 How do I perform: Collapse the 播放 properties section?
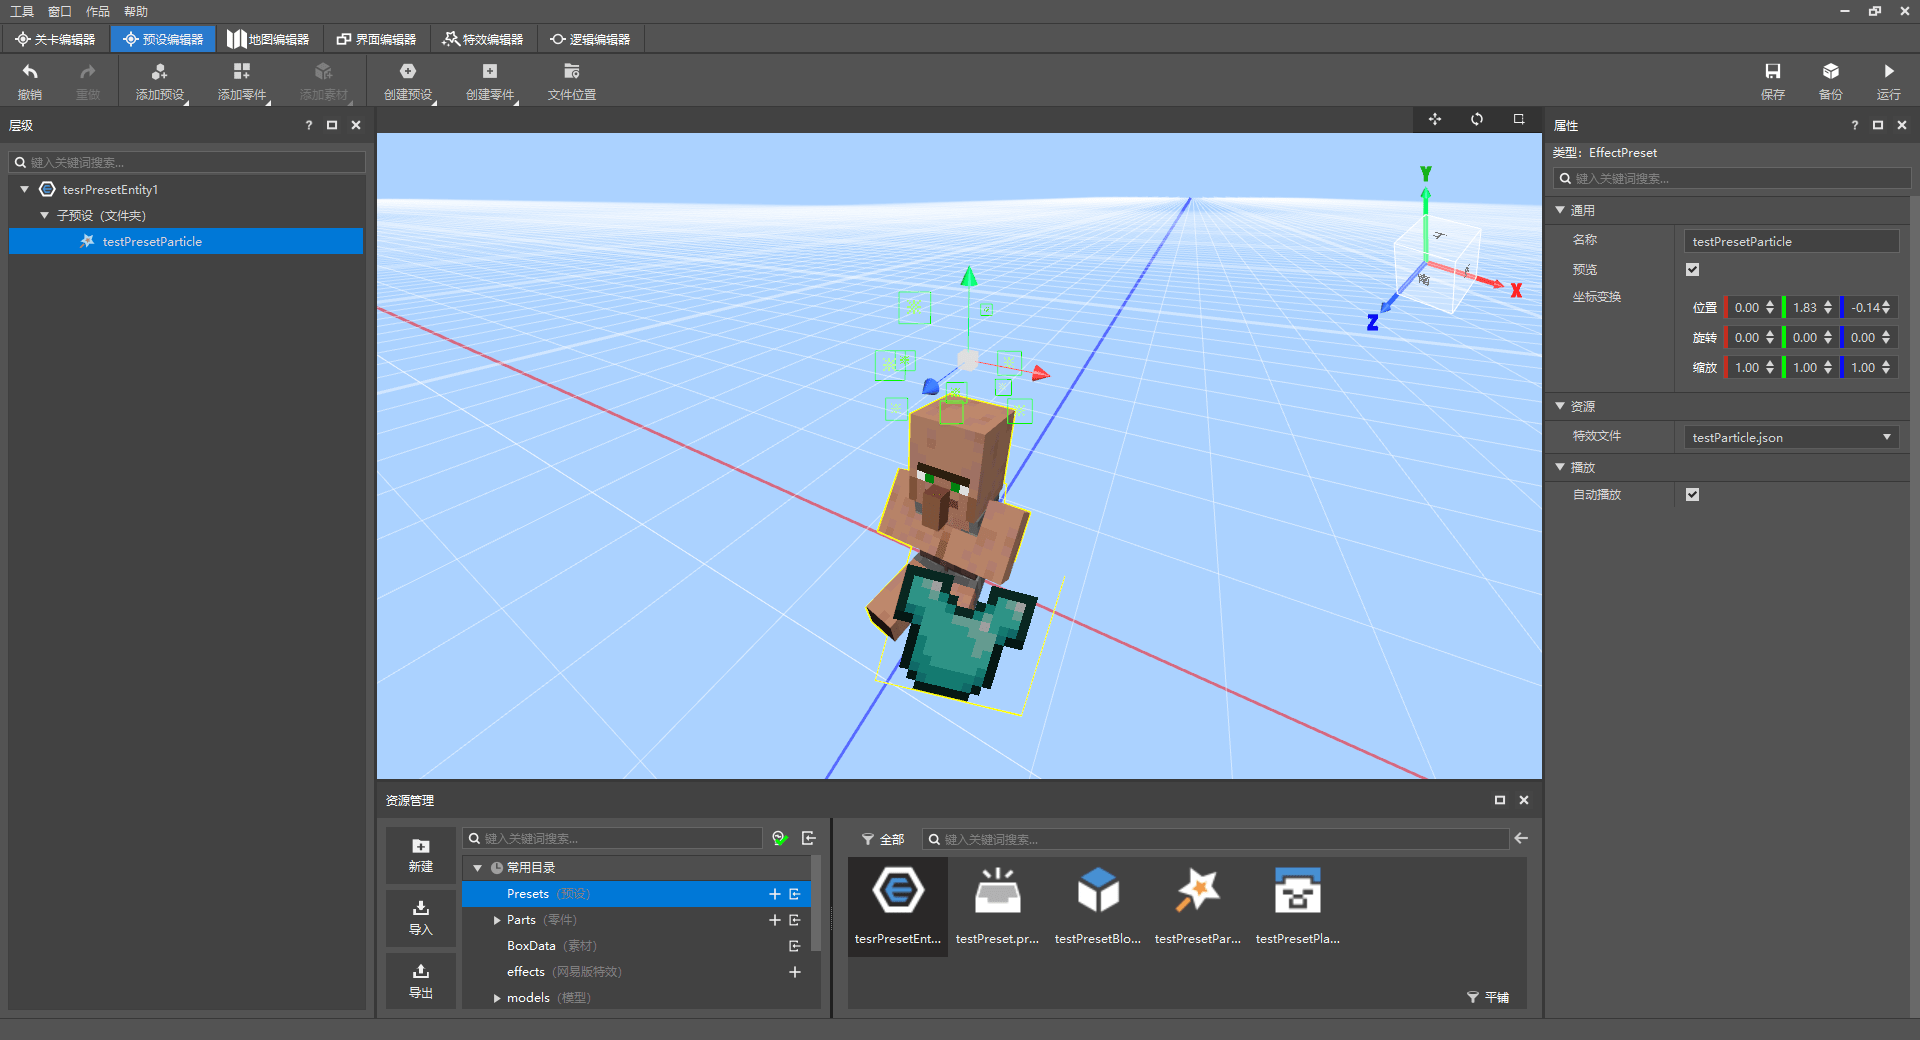point(1560,467)
